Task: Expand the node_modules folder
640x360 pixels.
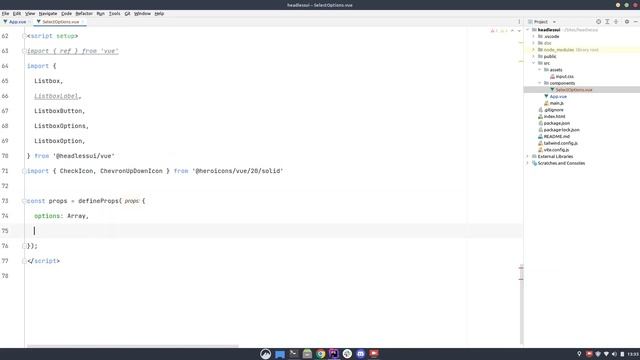Action: 533,50
